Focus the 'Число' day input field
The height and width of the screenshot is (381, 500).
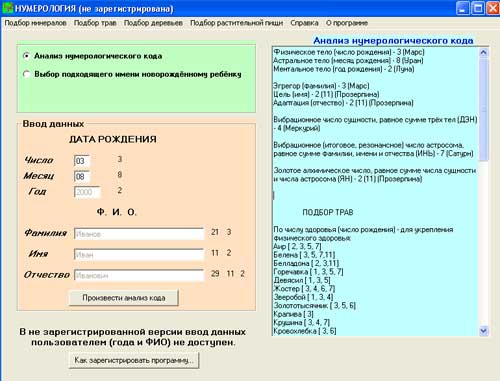pos(82,161)
